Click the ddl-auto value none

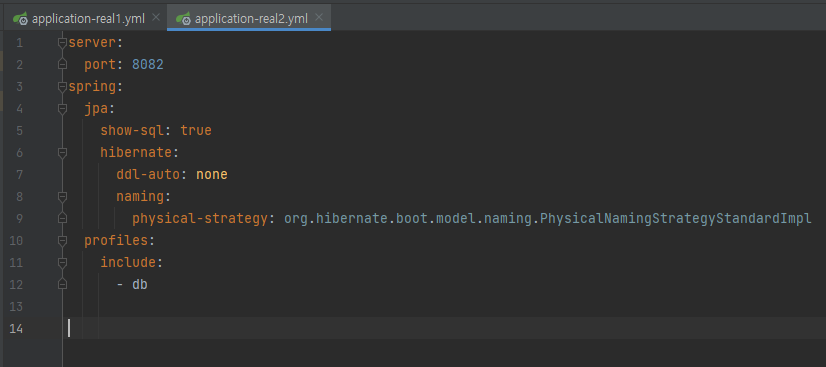[212, 174]
